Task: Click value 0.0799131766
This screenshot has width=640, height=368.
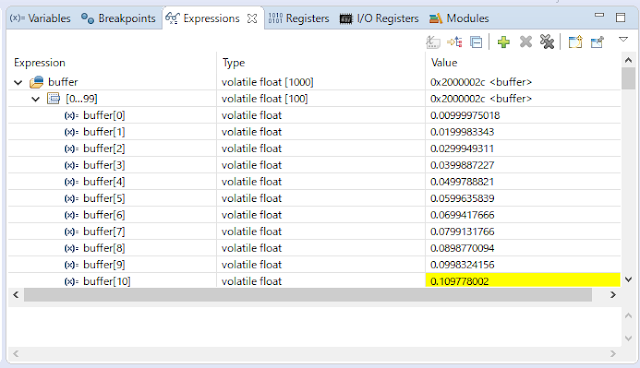Action: click(462, 231)
